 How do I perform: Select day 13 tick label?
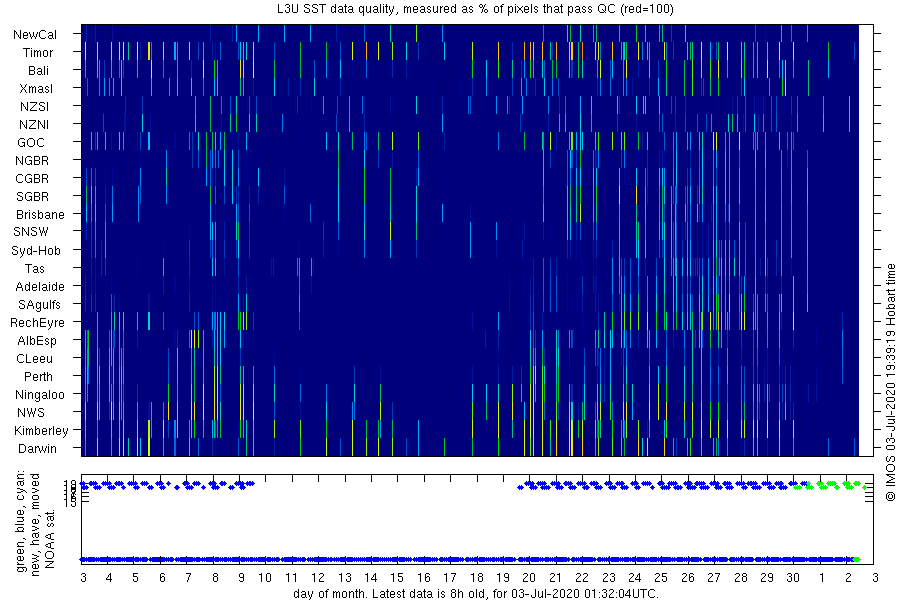pyautogui.click(x=344, y=578)
